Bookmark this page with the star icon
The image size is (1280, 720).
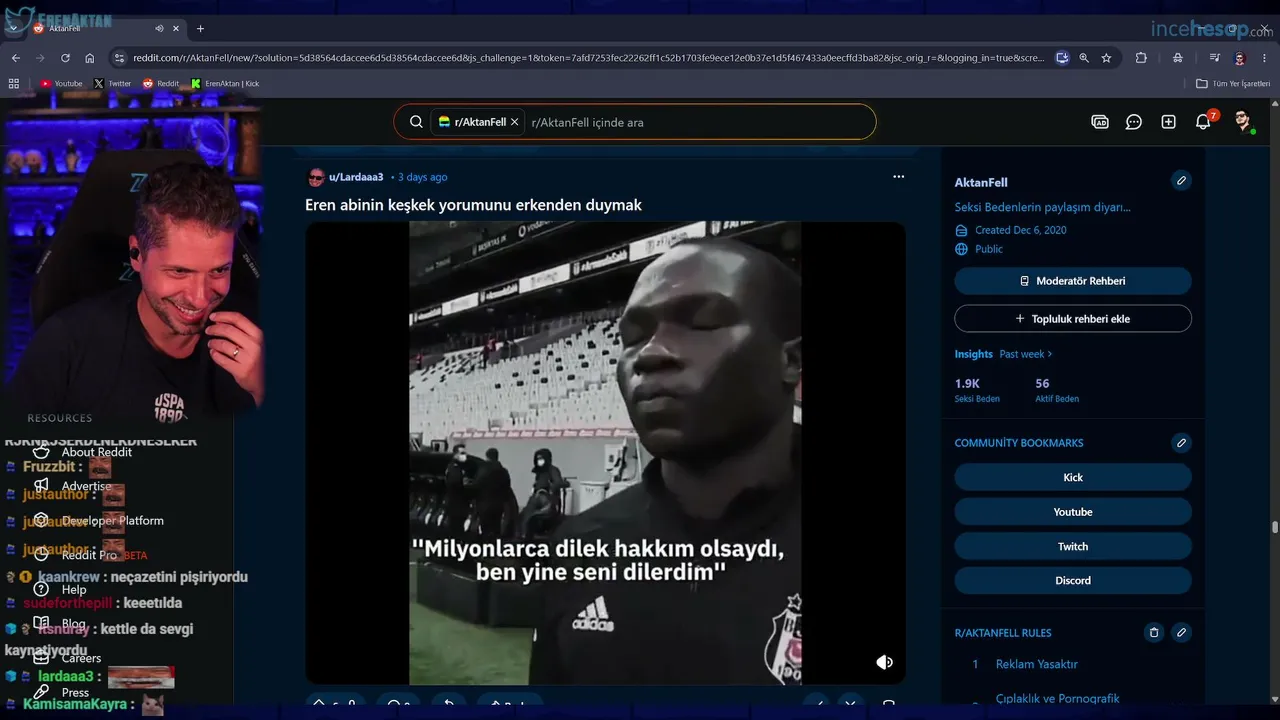pyautogui.click(x=1106, y=58)
